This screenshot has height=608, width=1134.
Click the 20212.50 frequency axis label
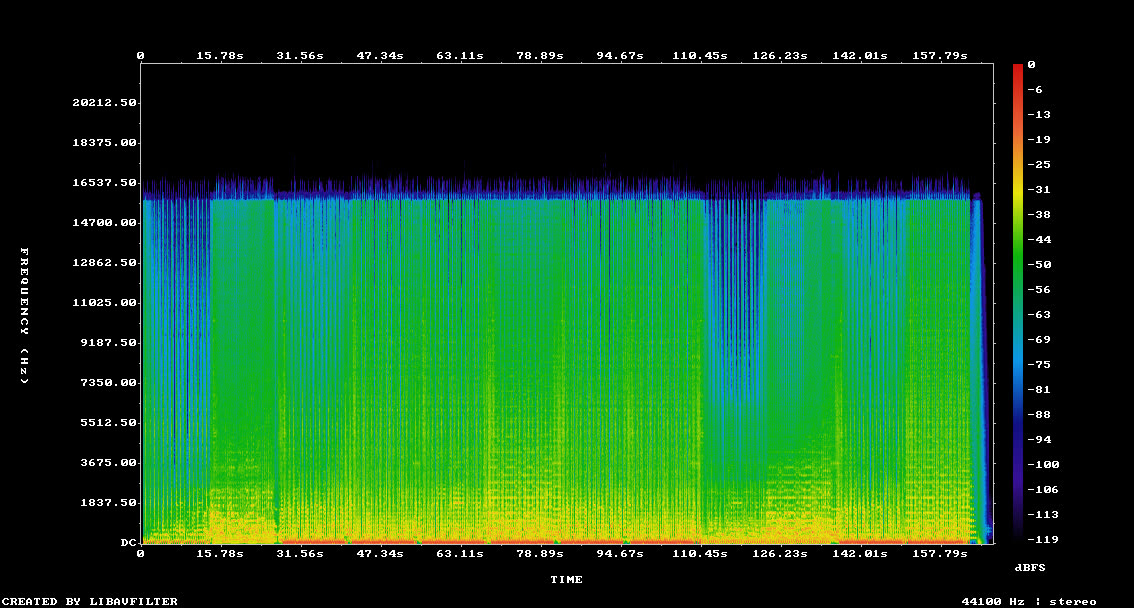pyautogui.click(x=105, y=103)
